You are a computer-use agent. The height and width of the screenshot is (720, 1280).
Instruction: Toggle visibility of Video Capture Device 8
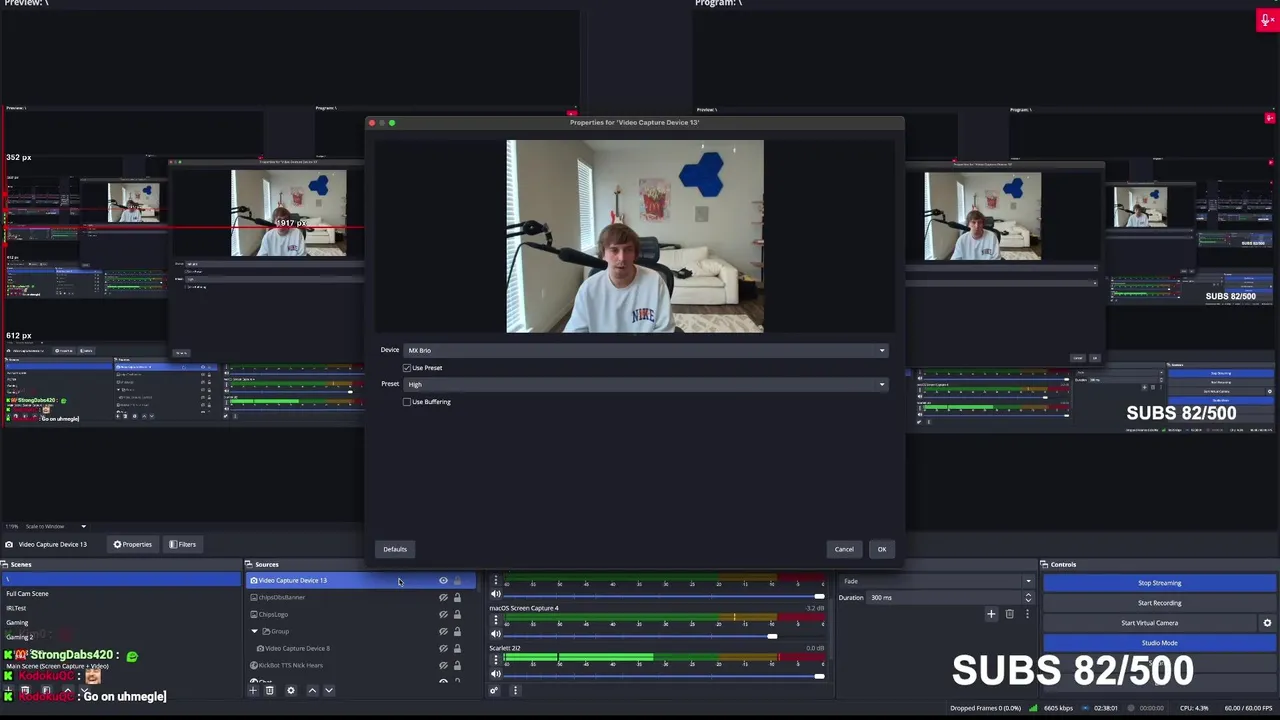click(x=443, y=649)
